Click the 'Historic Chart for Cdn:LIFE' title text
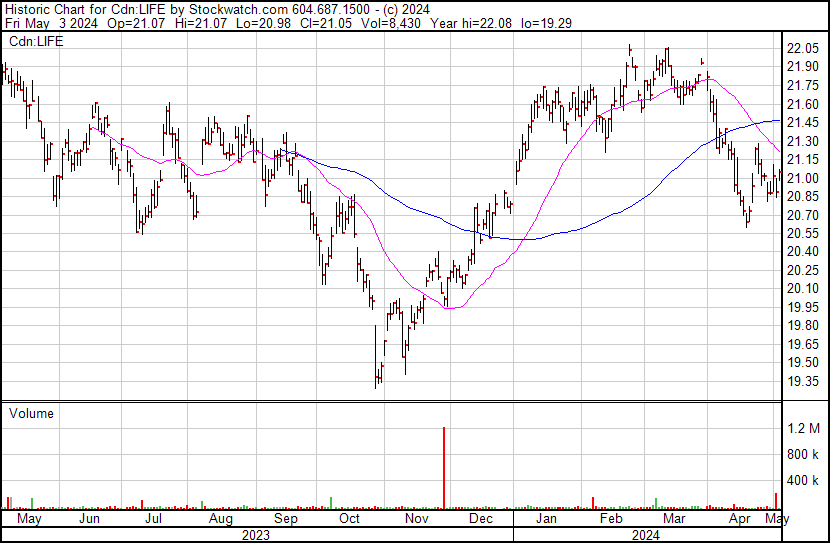The width and height of the screenshot is (830, 543). (x=85, y=10)
